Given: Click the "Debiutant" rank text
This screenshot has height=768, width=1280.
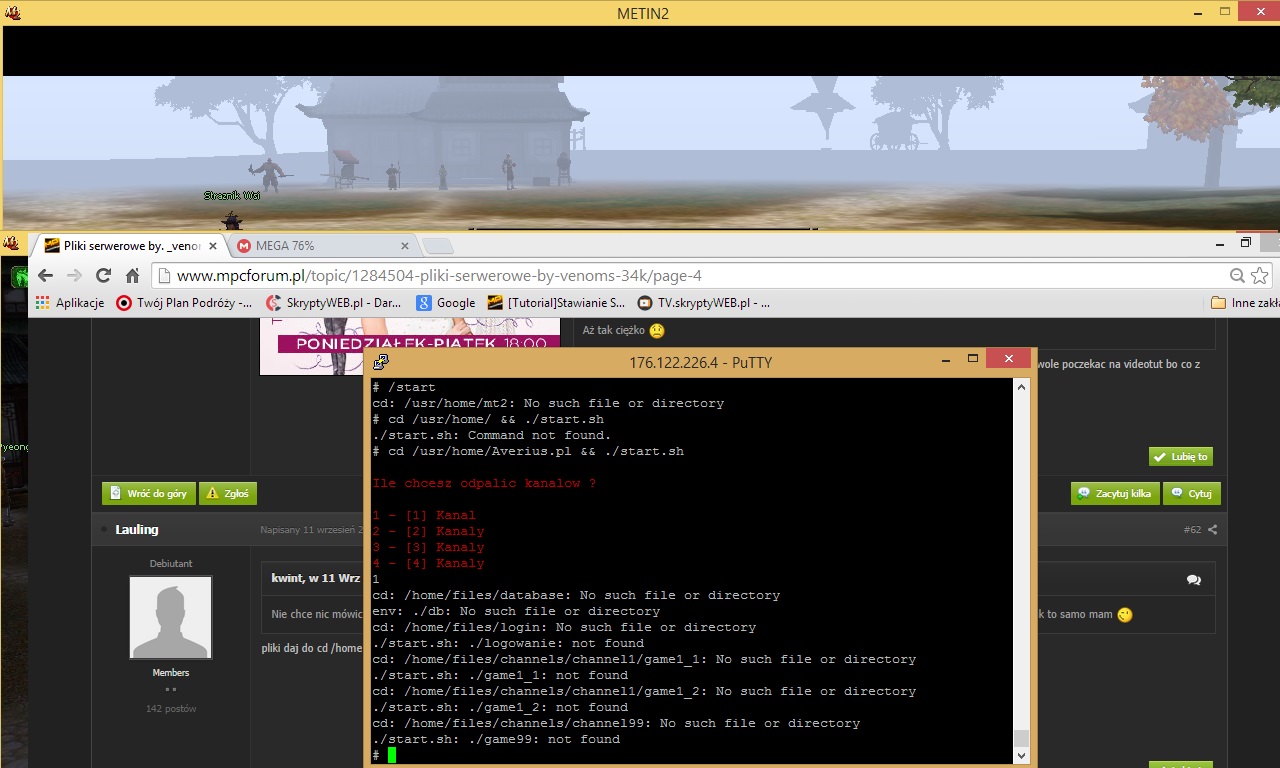Looking at the screenshot, I should (x=171, y=564).
